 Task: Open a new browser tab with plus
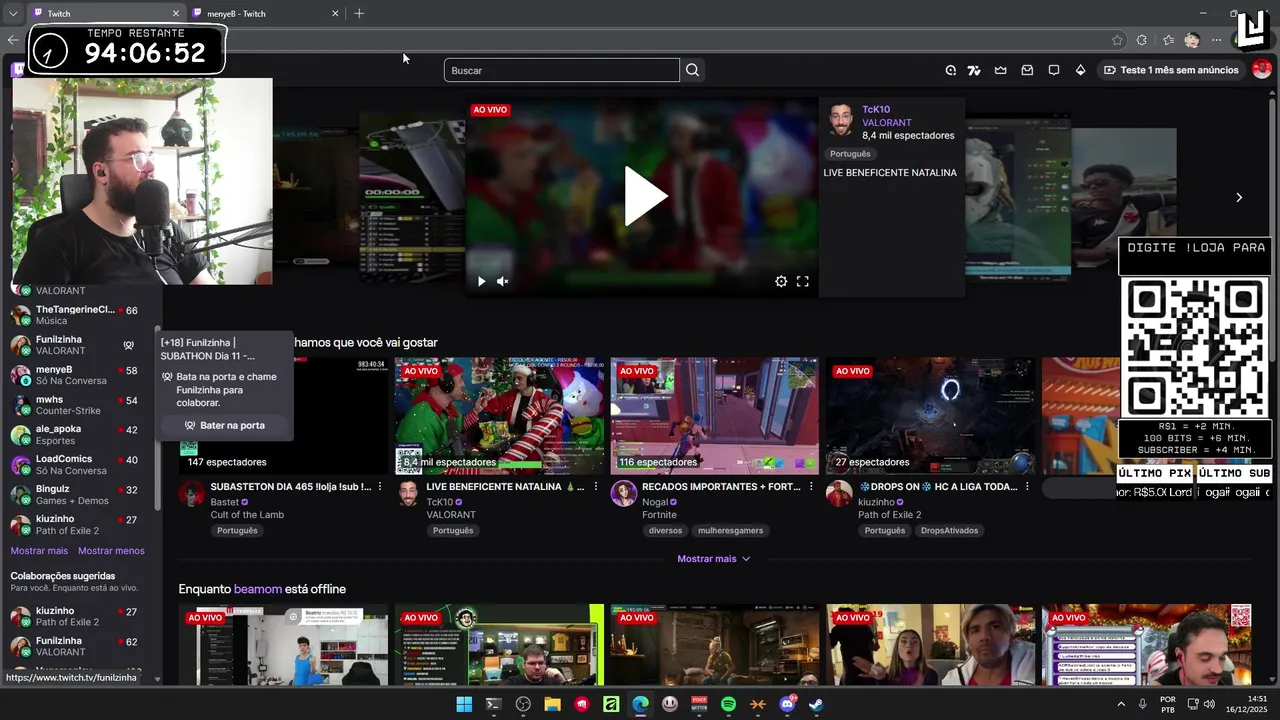pyautogui.click(x=359, y=14)
